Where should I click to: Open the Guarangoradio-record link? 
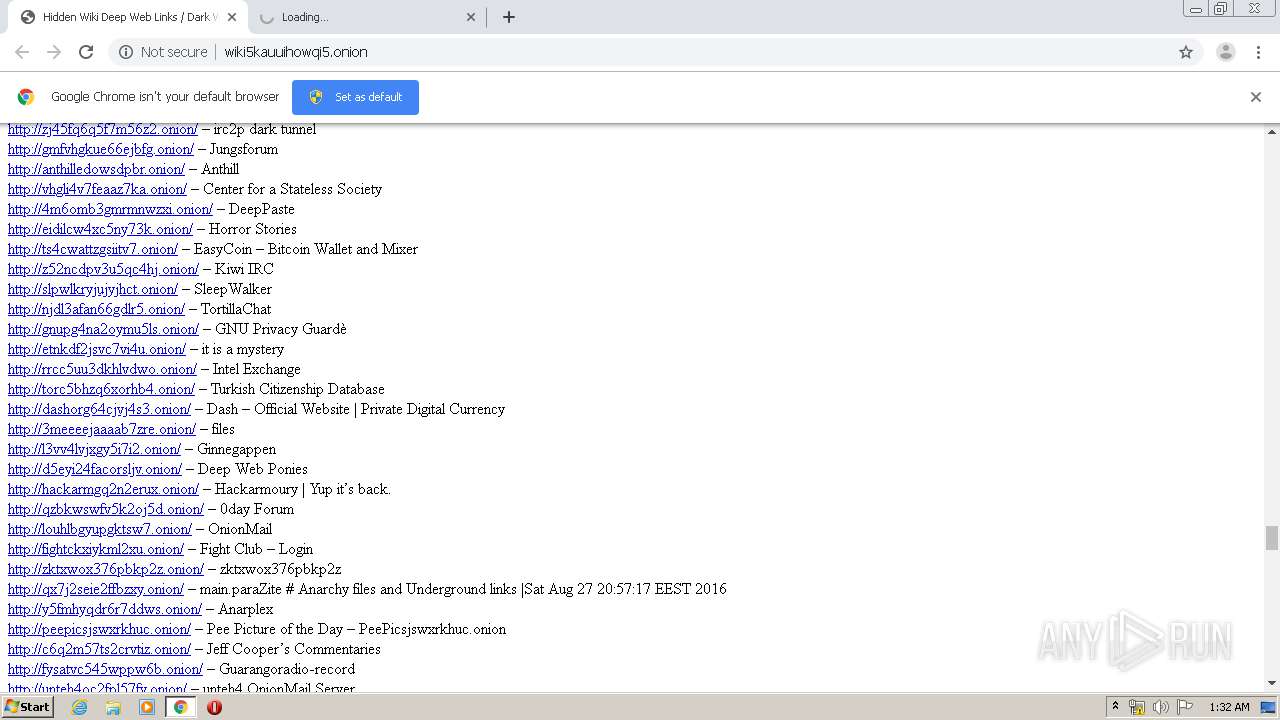point(105,669)
